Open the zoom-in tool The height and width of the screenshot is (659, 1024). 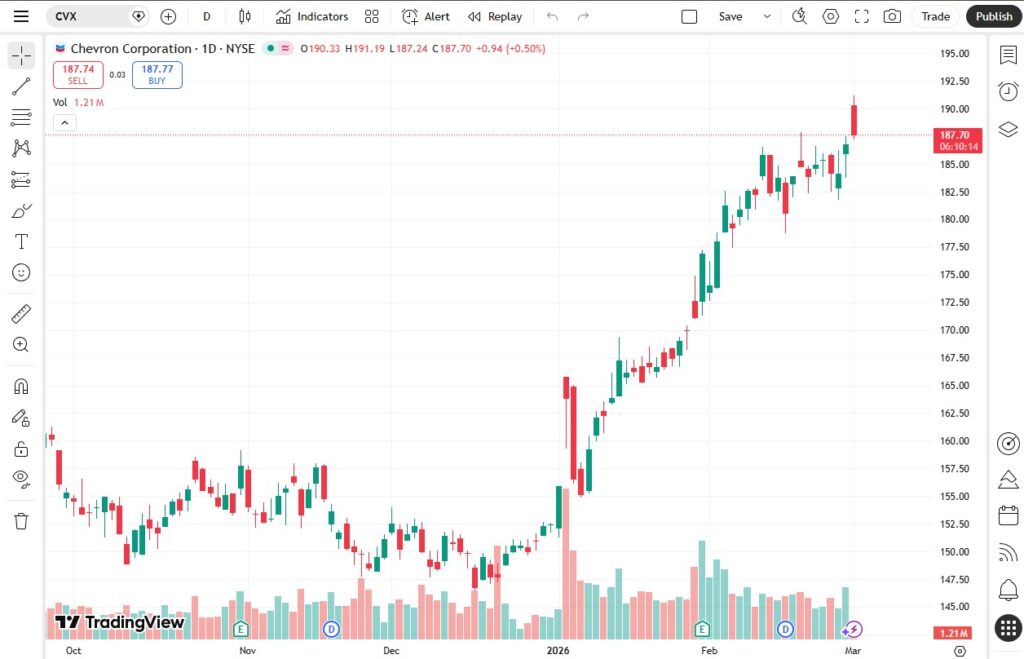(x=21, y=344)
